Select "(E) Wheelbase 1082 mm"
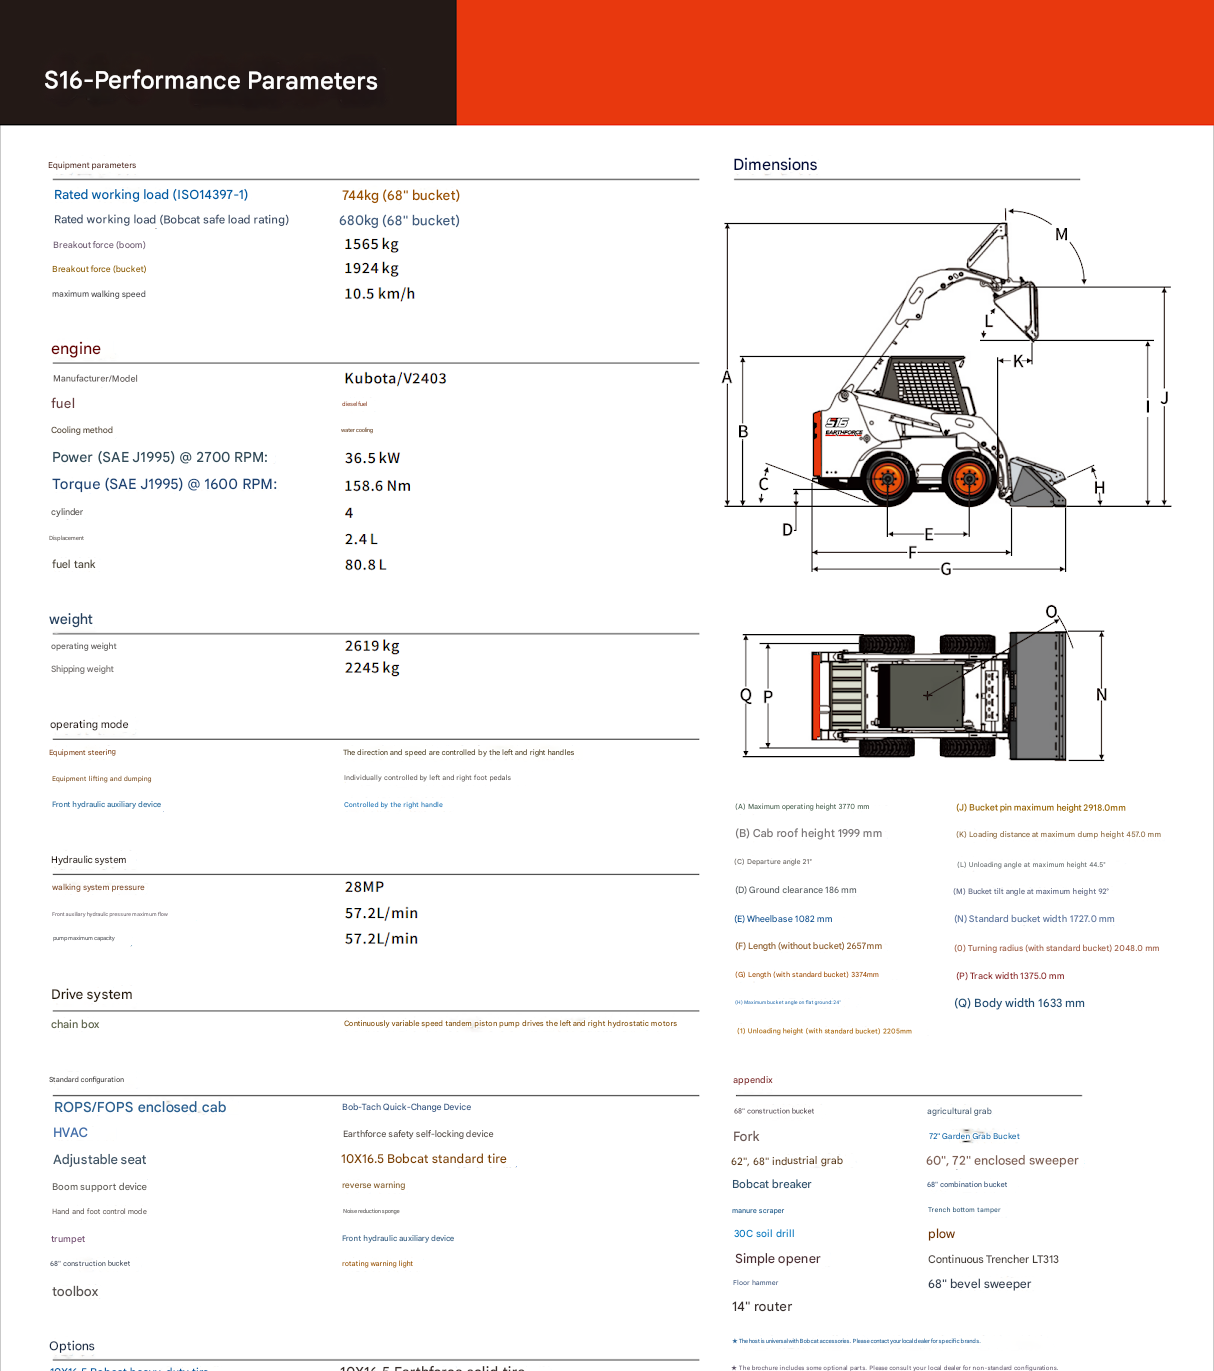The image size is (1214, 1371). [783, 919]
